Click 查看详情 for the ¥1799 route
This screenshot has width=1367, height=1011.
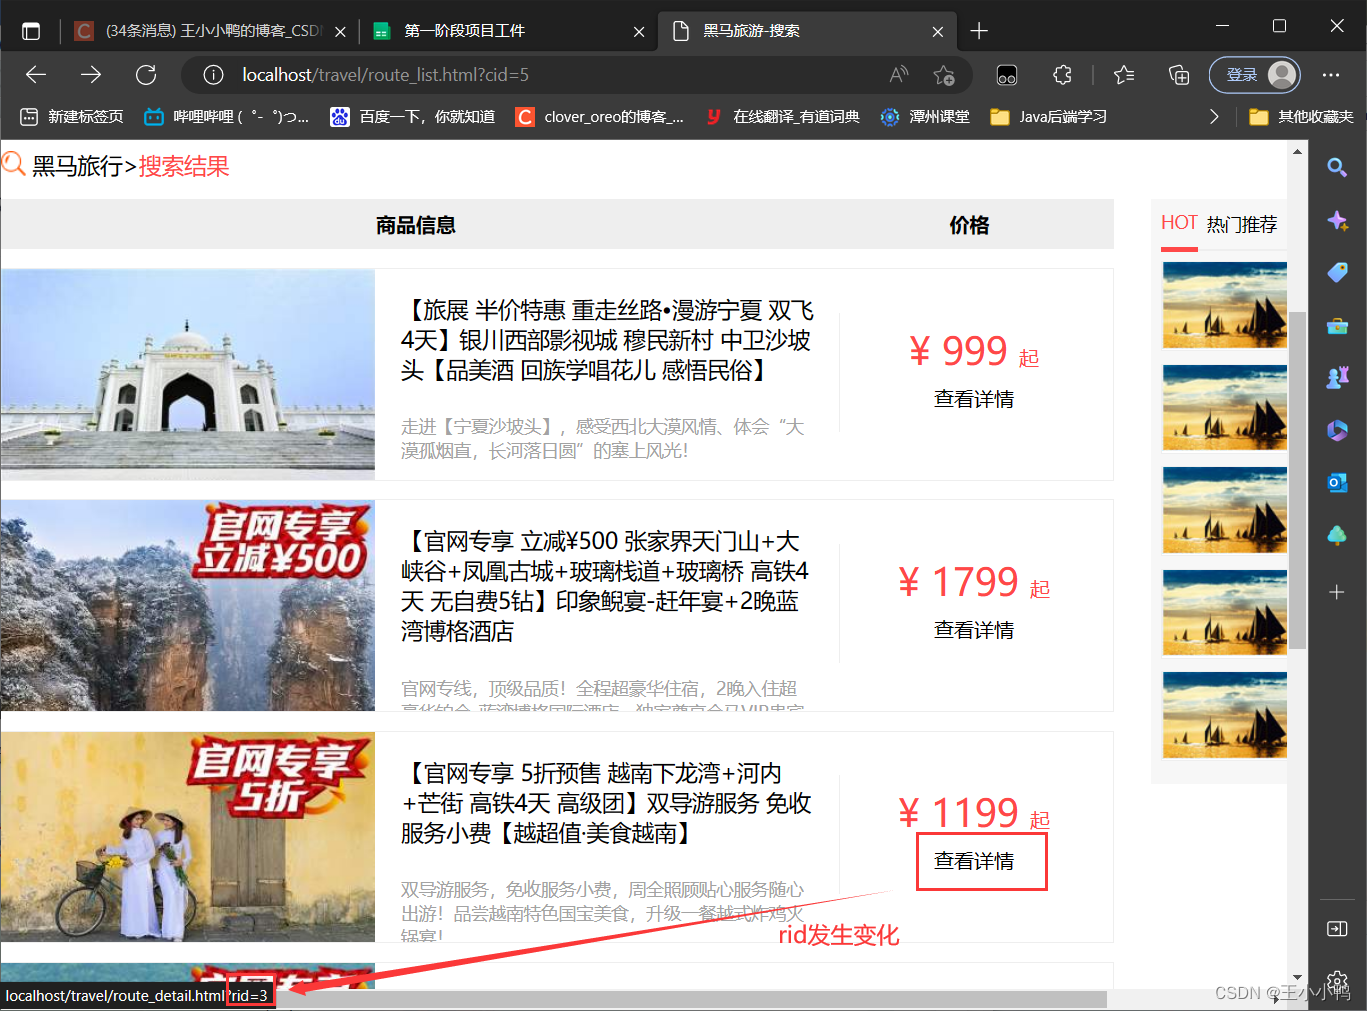(974, 630)
